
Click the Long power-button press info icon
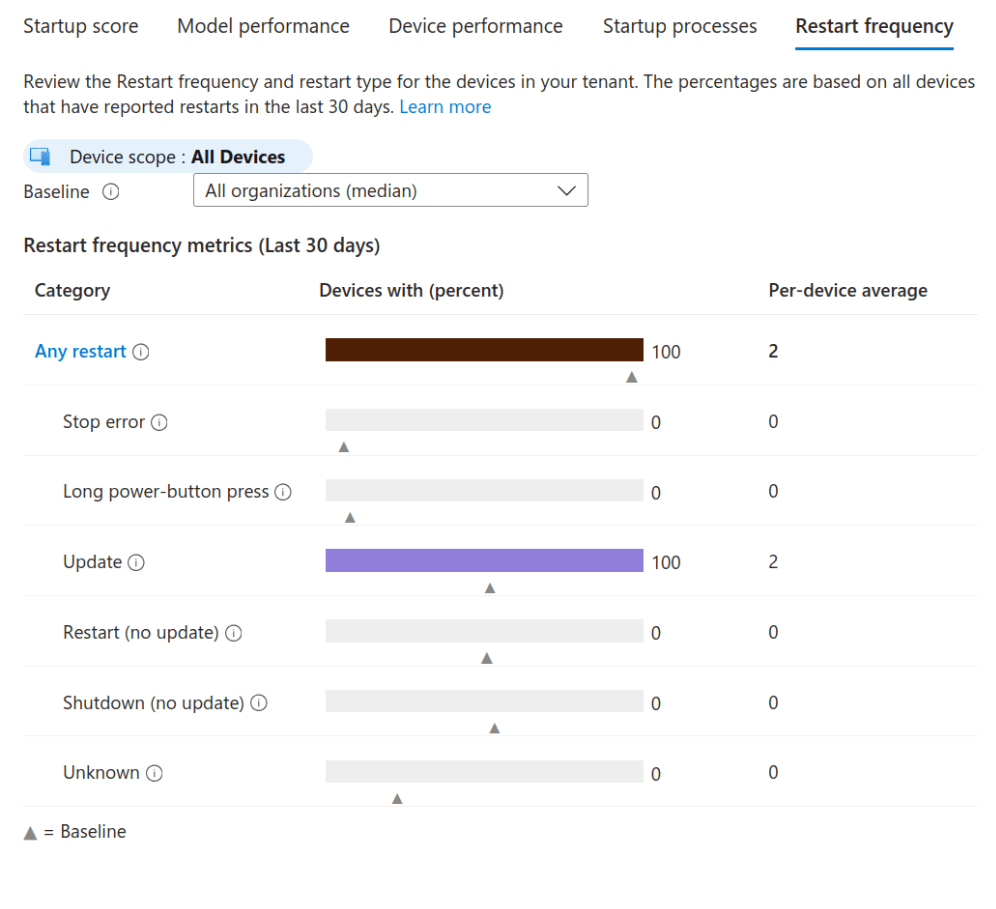[x=284, y=492]
